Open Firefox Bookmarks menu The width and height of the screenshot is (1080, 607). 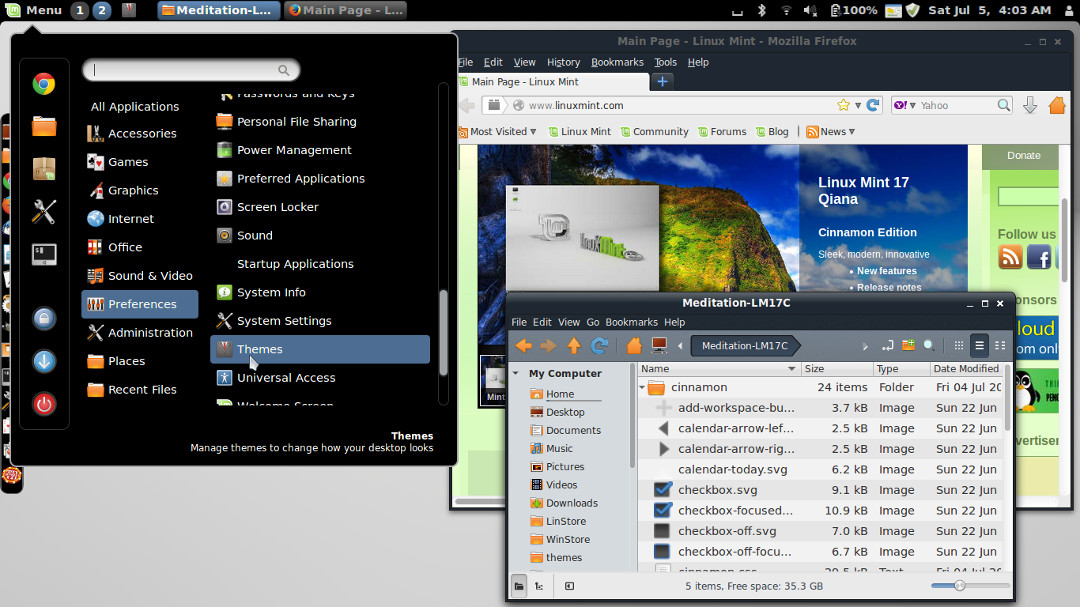(617, 62)
